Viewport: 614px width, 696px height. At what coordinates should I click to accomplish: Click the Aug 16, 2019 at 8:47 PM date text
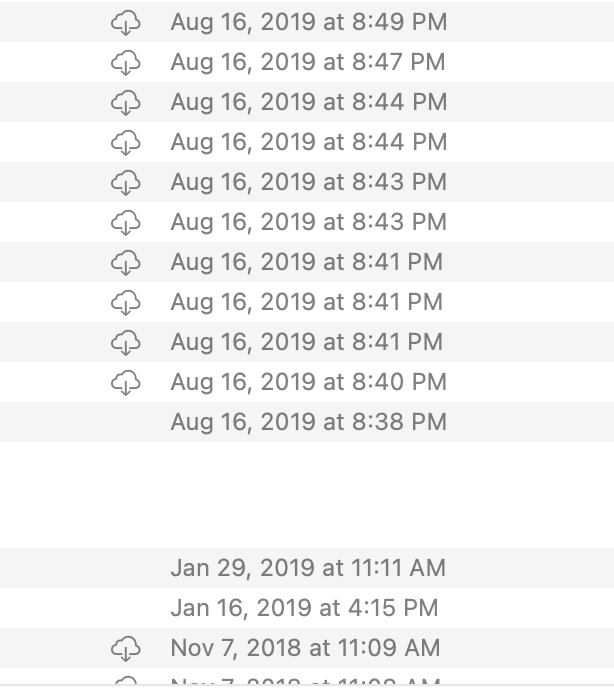click(308, 62)
